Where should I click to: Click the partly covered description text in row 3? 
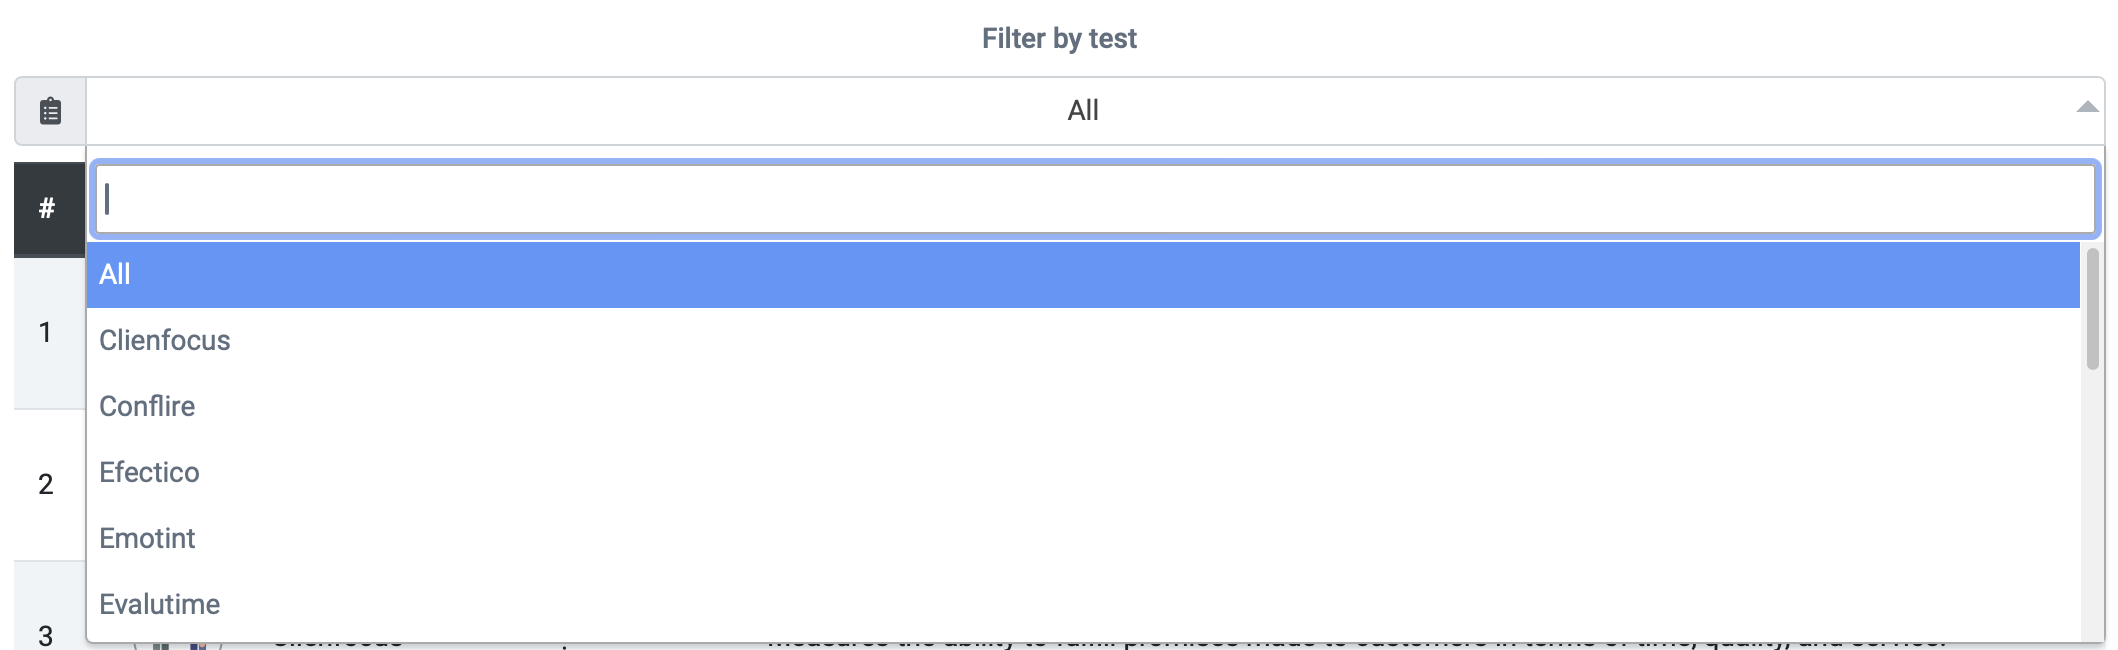[1356, 645]
